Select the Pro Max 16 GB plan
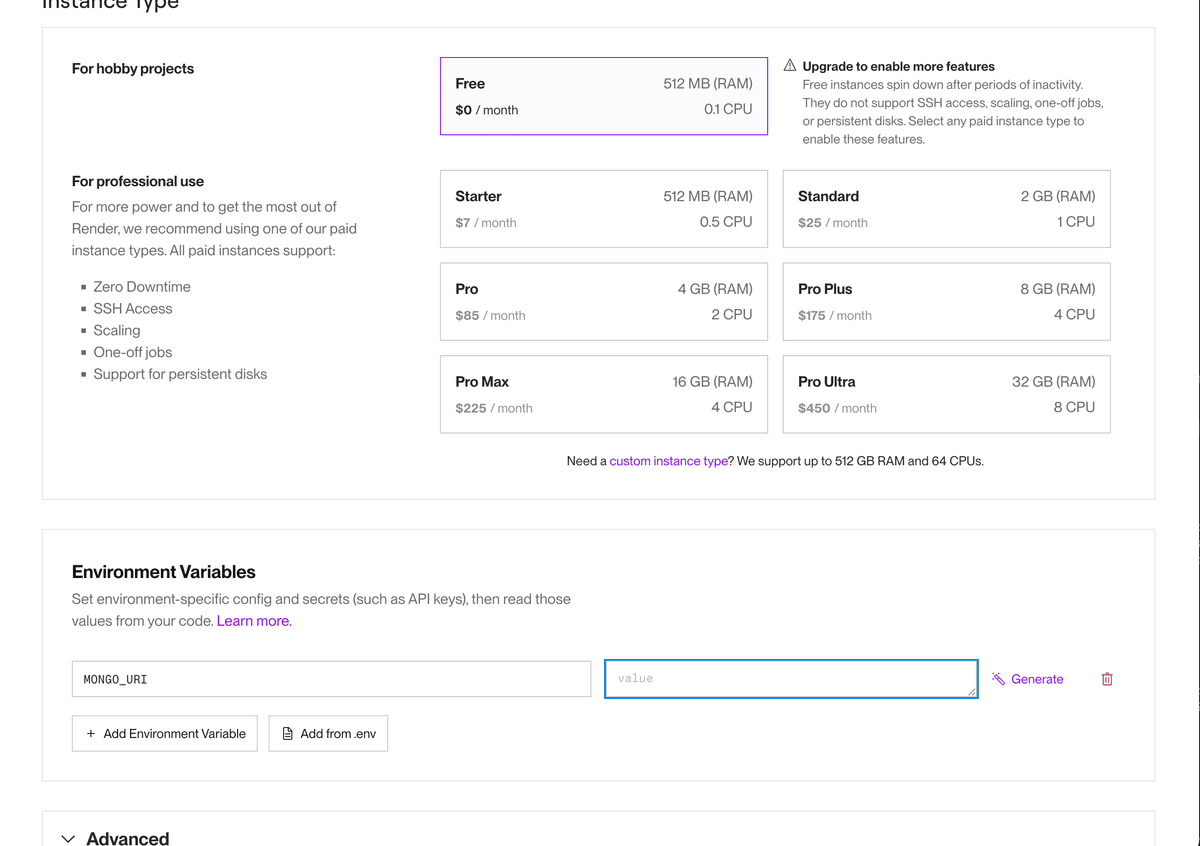The width and height of the screenshot is (1200, 846). coord(603,393)
